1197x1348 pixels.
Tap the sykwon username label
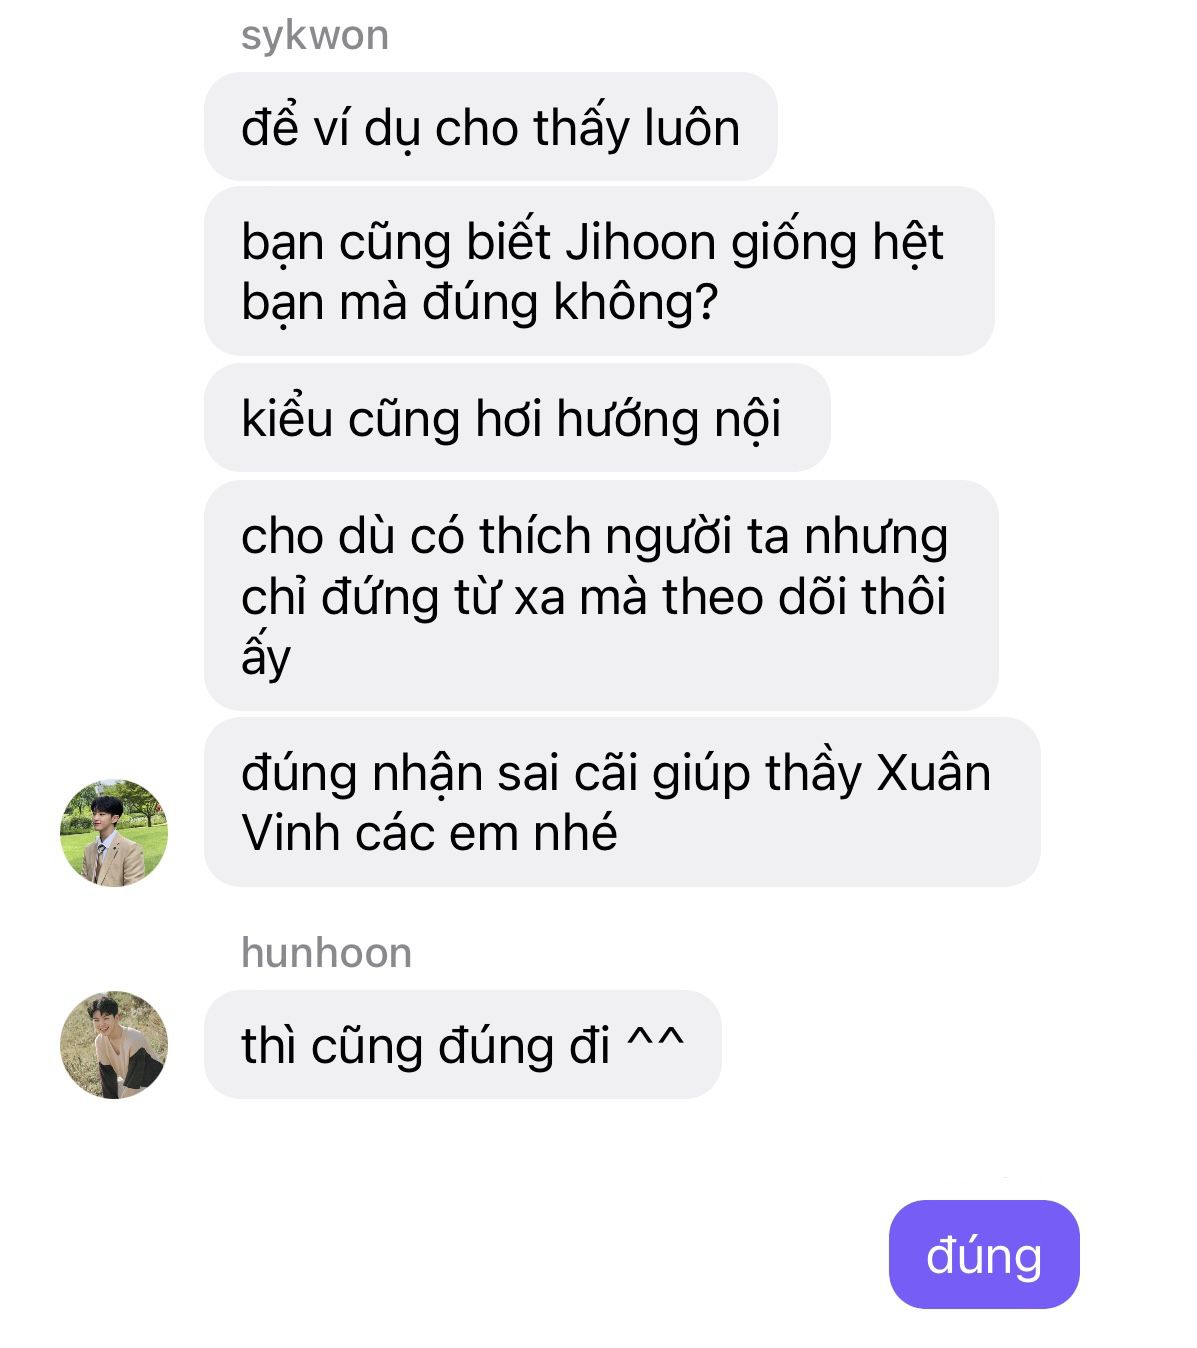tap(315, 36)
